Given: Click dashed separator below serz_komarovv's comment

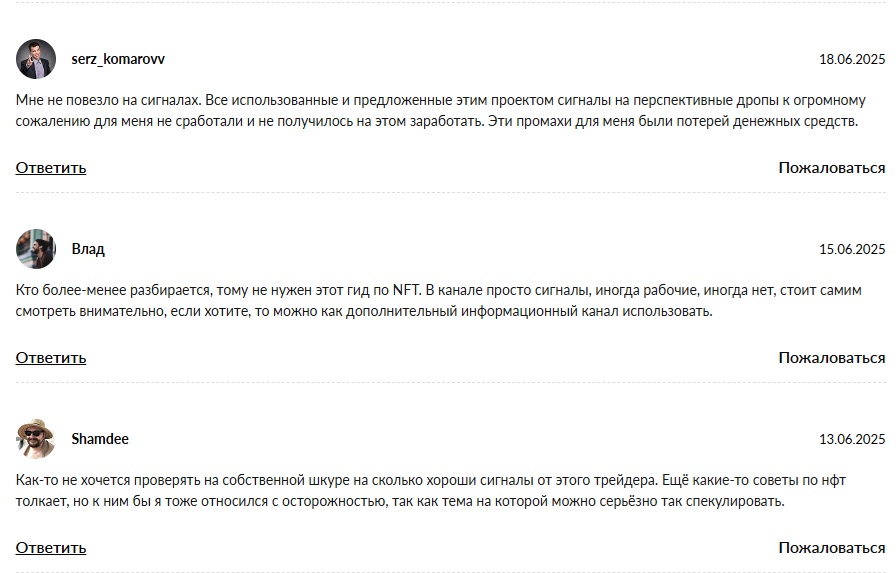Looking at the screenshot, I should pyautogui.click(x=450, y=193).
